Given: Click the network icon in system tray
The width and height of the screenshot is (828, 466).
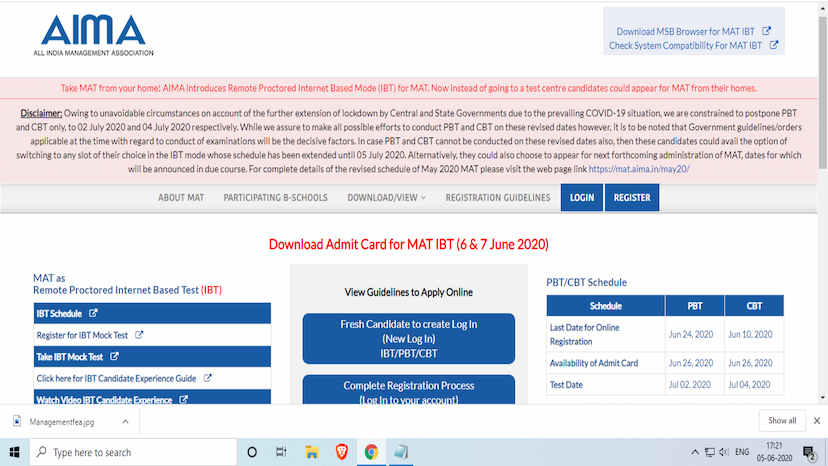Looking at the screenshot, I should (x=710, y=452).
